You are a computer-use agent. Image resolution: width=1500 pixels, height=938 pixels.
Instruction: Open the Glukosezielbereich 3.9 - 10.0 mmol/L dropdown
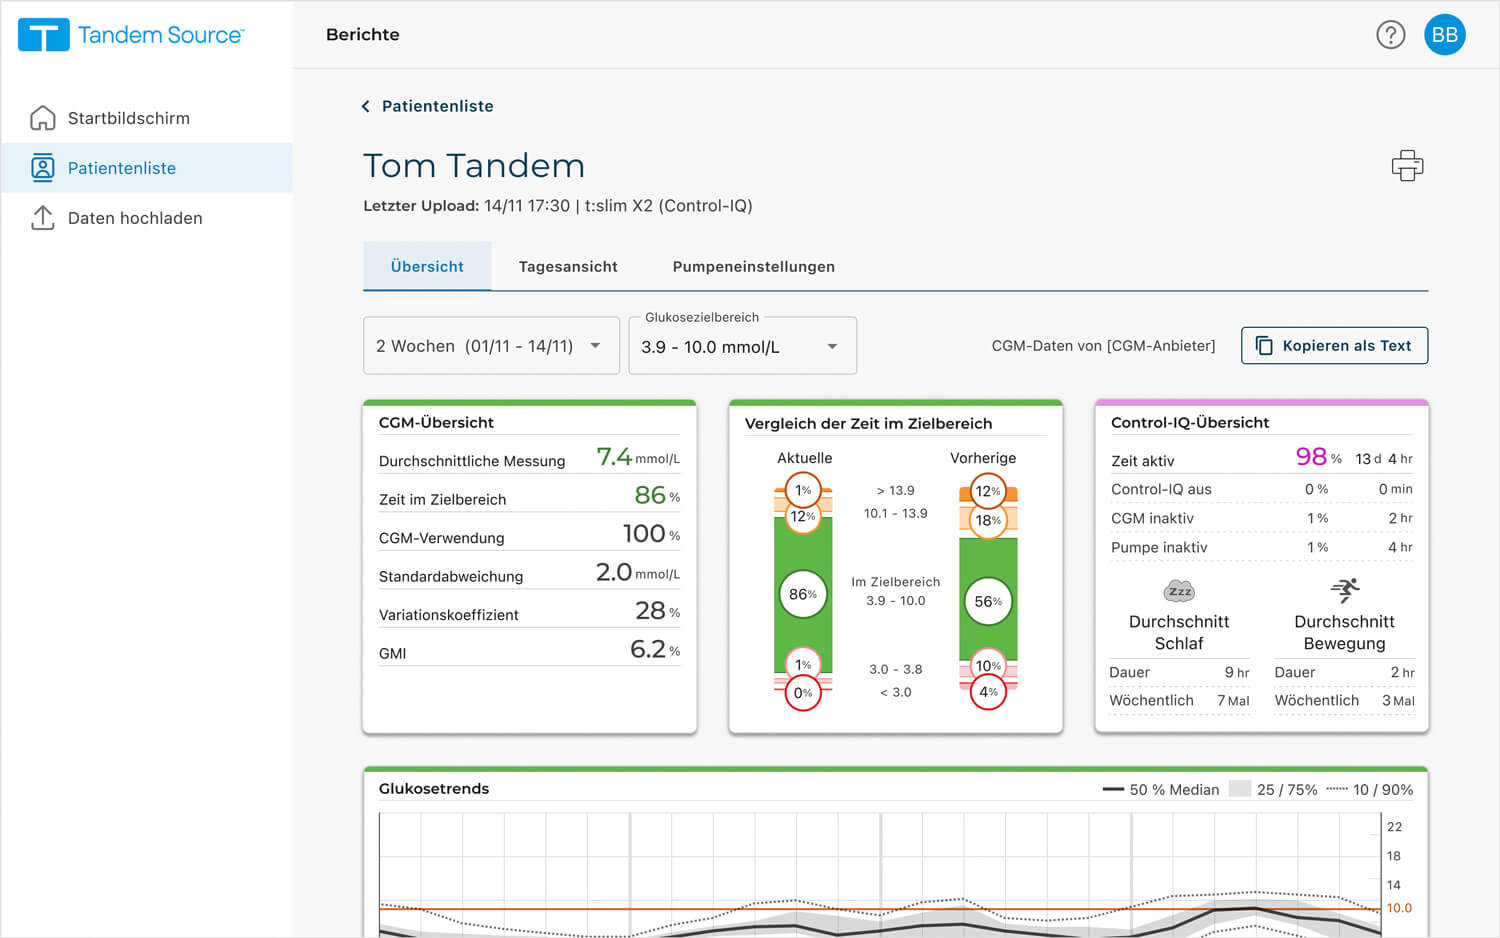coord(742,346)
